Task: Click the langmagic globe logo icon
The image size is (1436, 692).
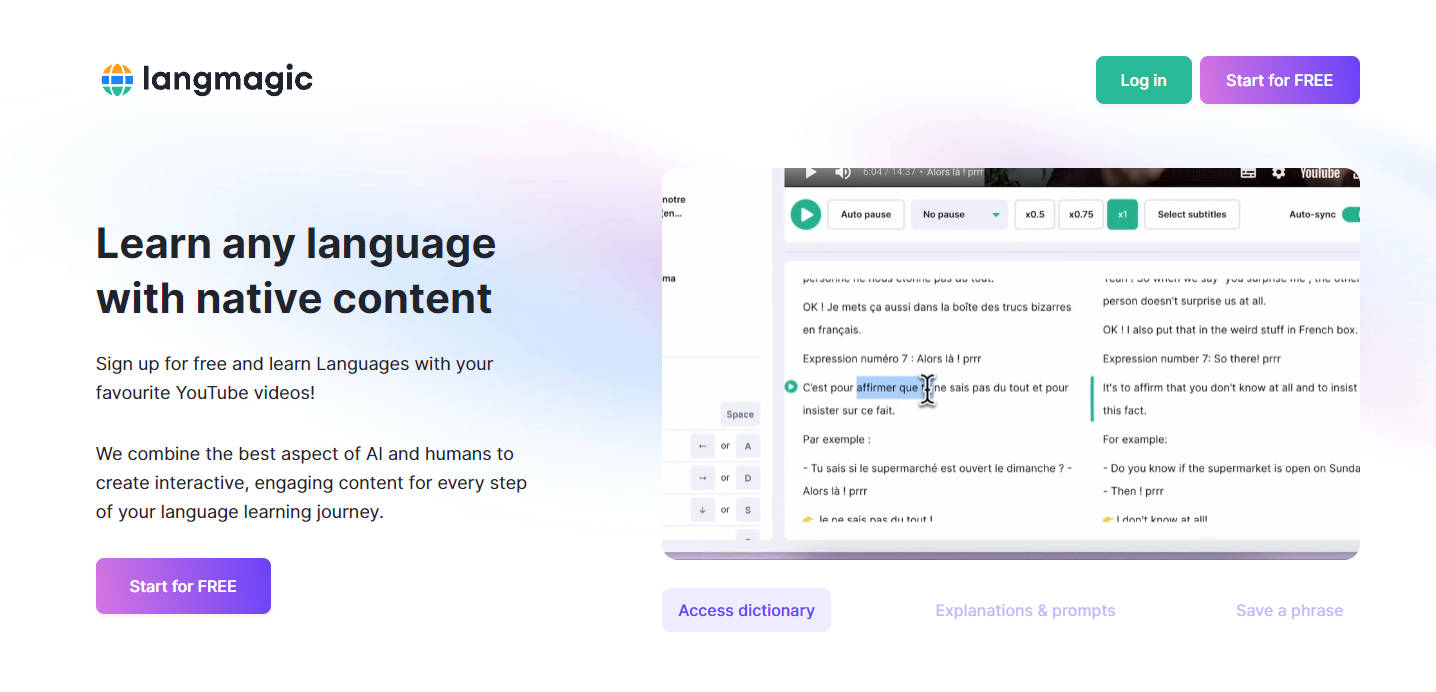Action: pos(117,79)
